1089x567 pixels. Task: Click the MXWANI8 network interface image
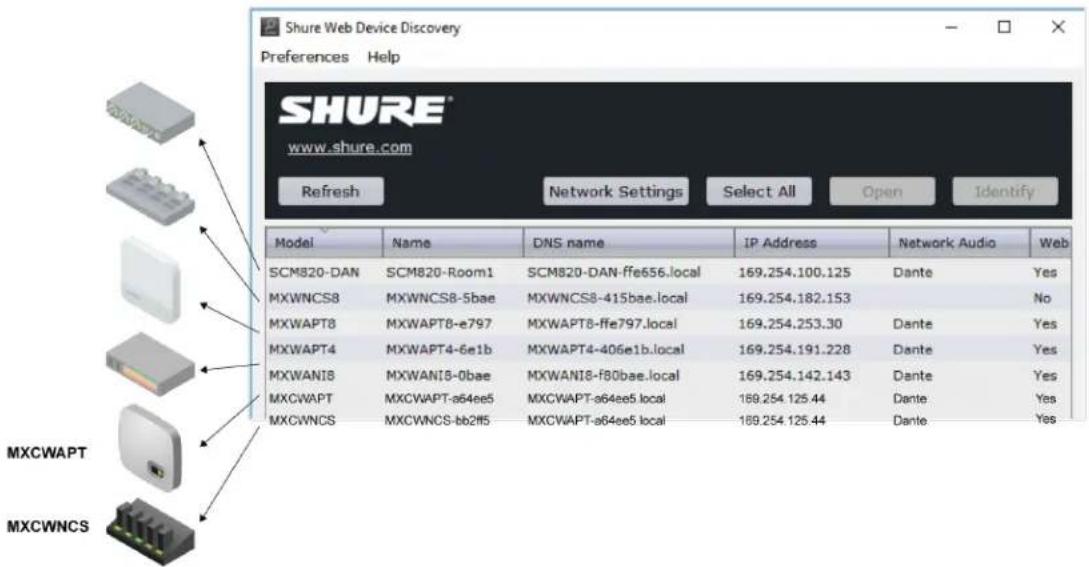click(x=150, y=364)
